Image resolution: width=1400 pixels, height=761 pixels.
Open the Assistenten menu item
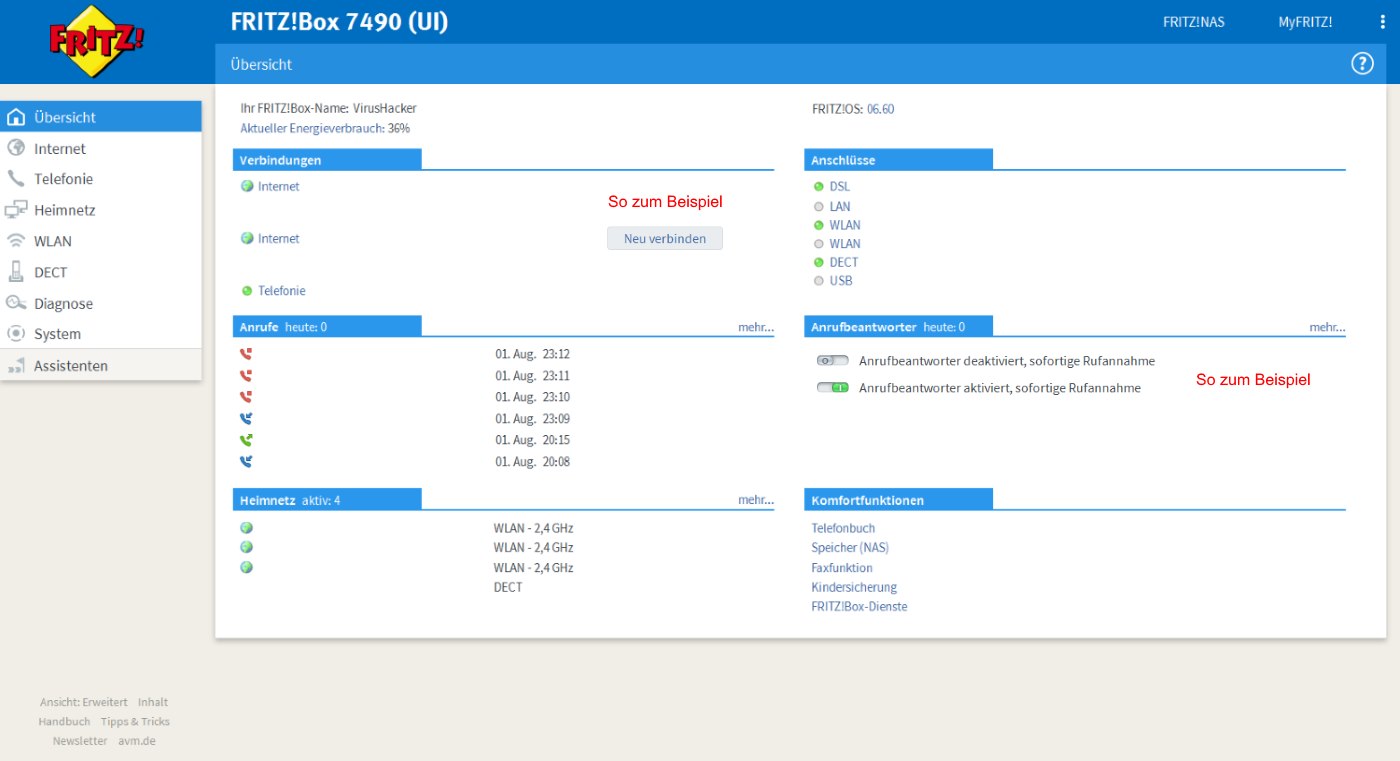[100, 366]
